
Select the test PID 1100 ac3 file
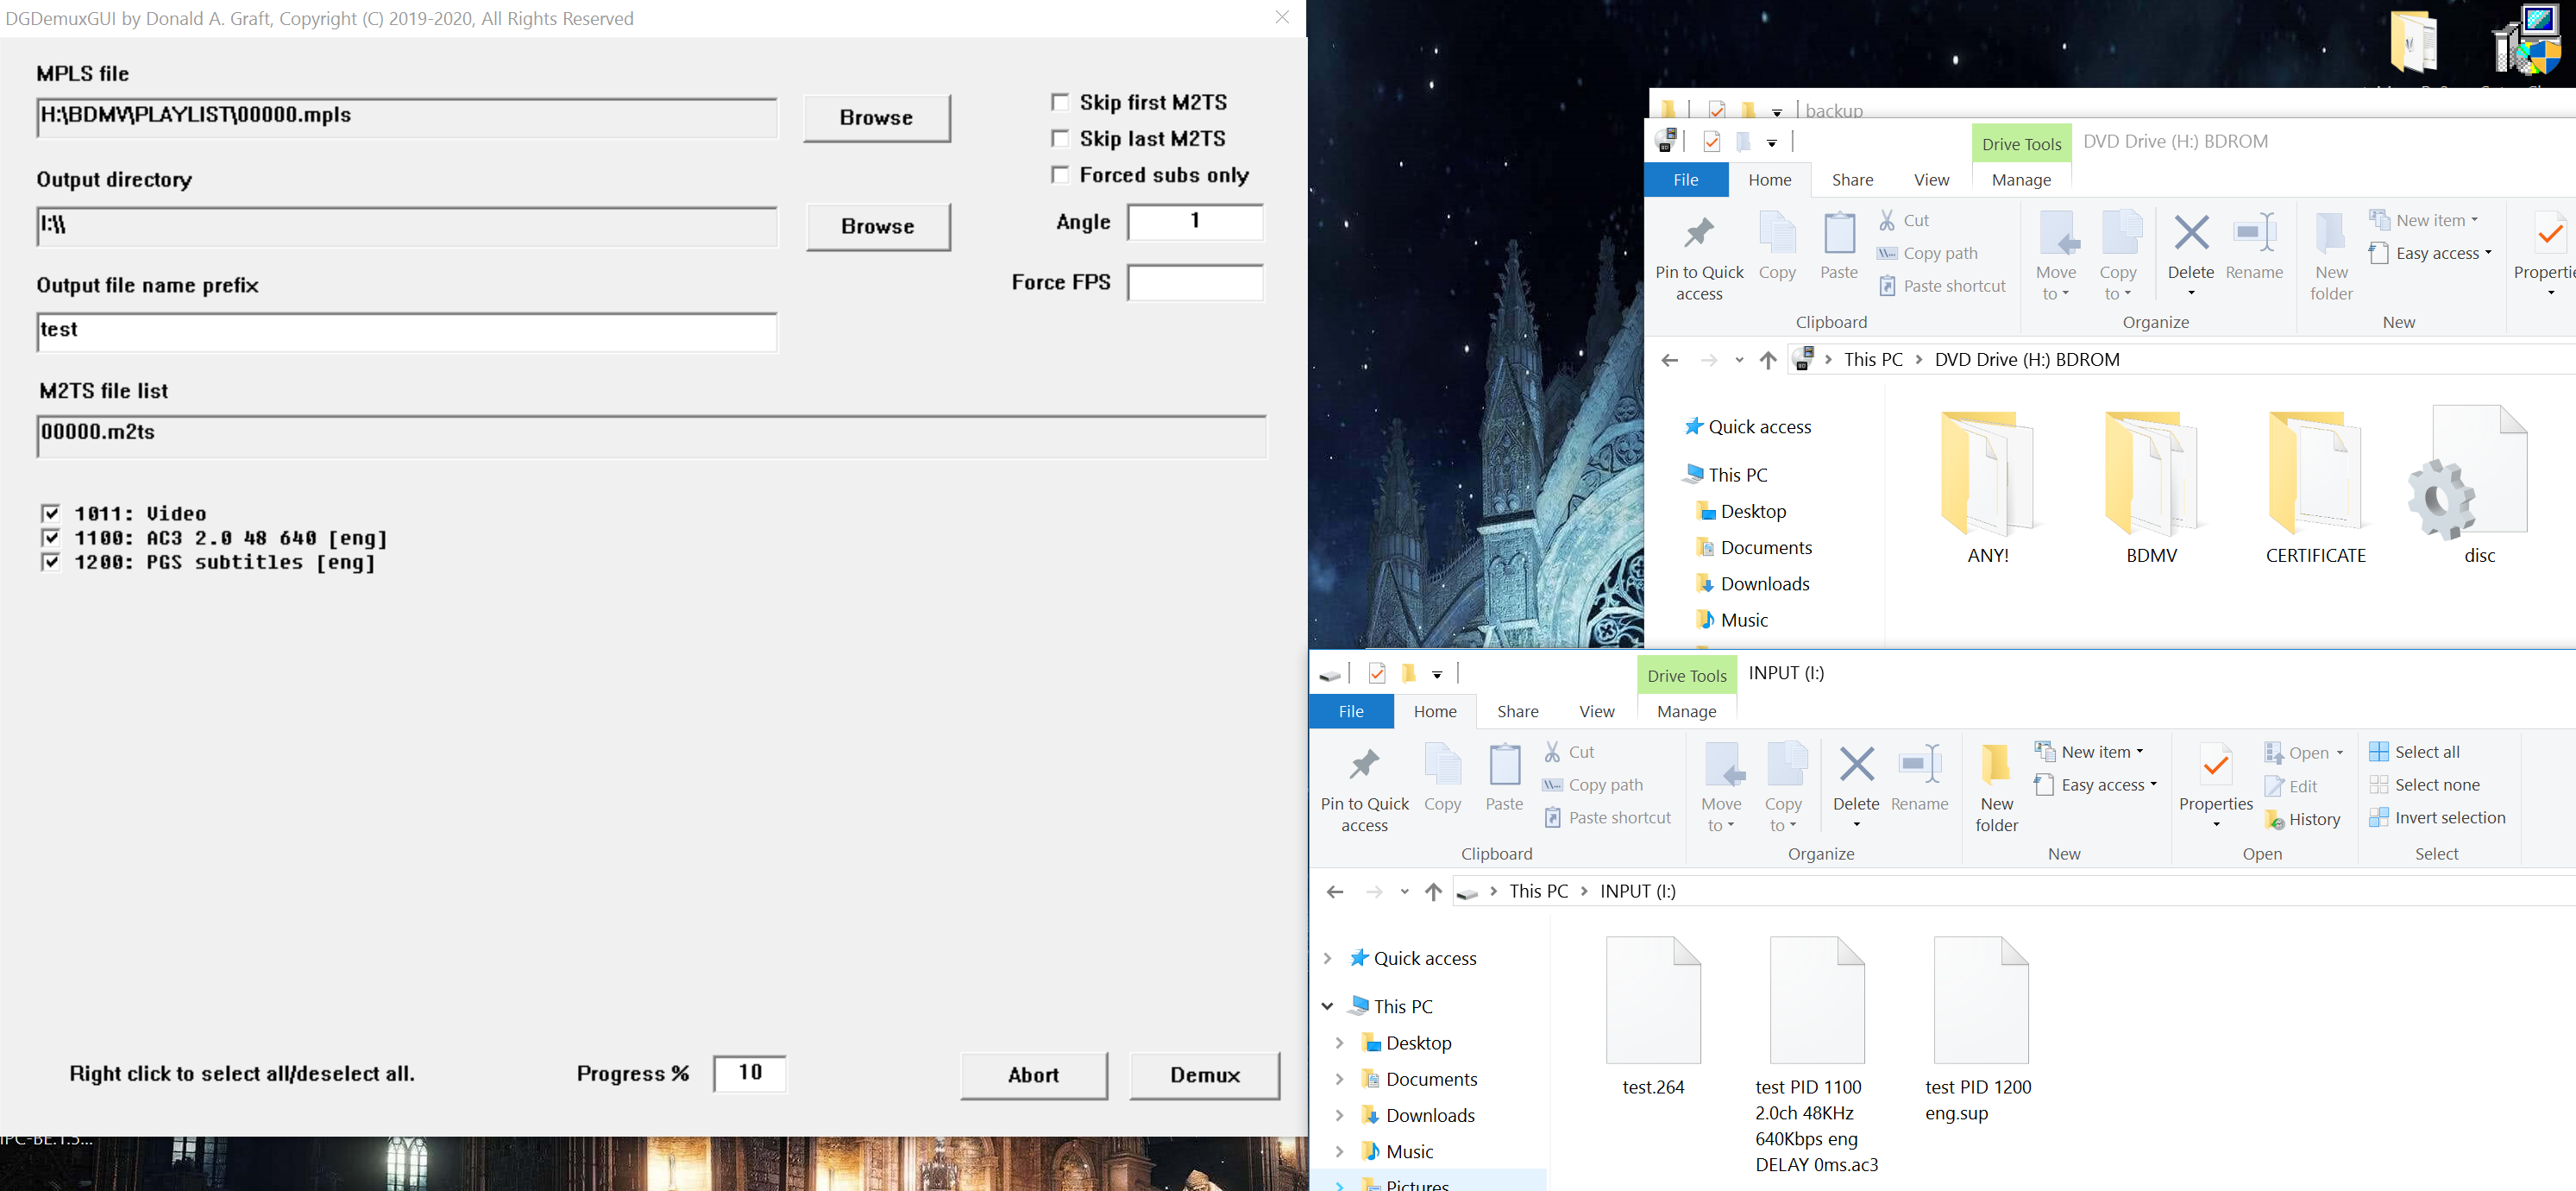(1816, 1055)
